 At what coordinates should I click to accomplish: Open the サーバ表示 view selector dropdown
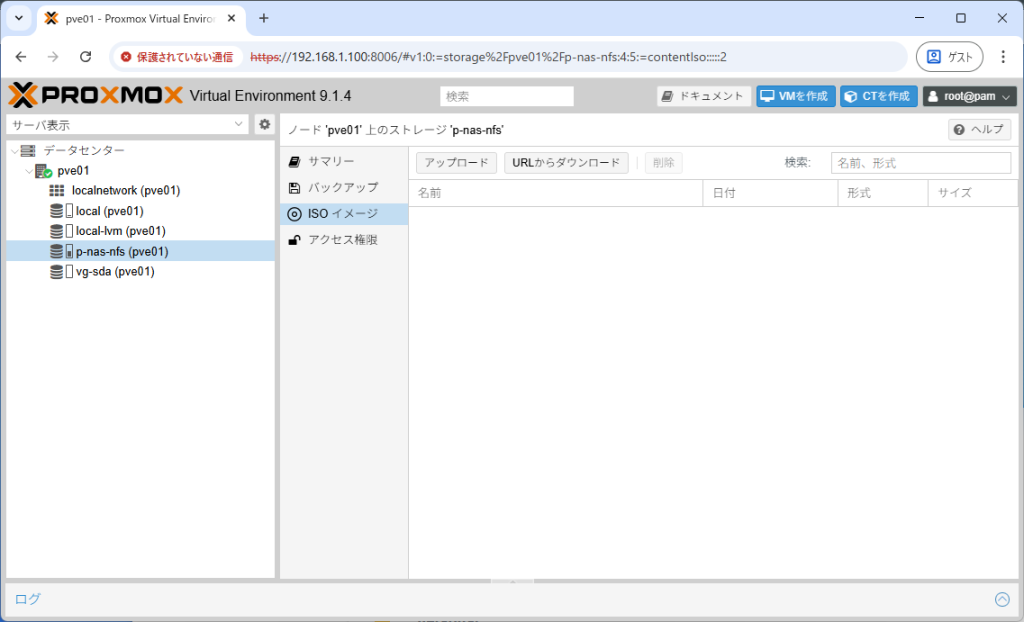125,124
